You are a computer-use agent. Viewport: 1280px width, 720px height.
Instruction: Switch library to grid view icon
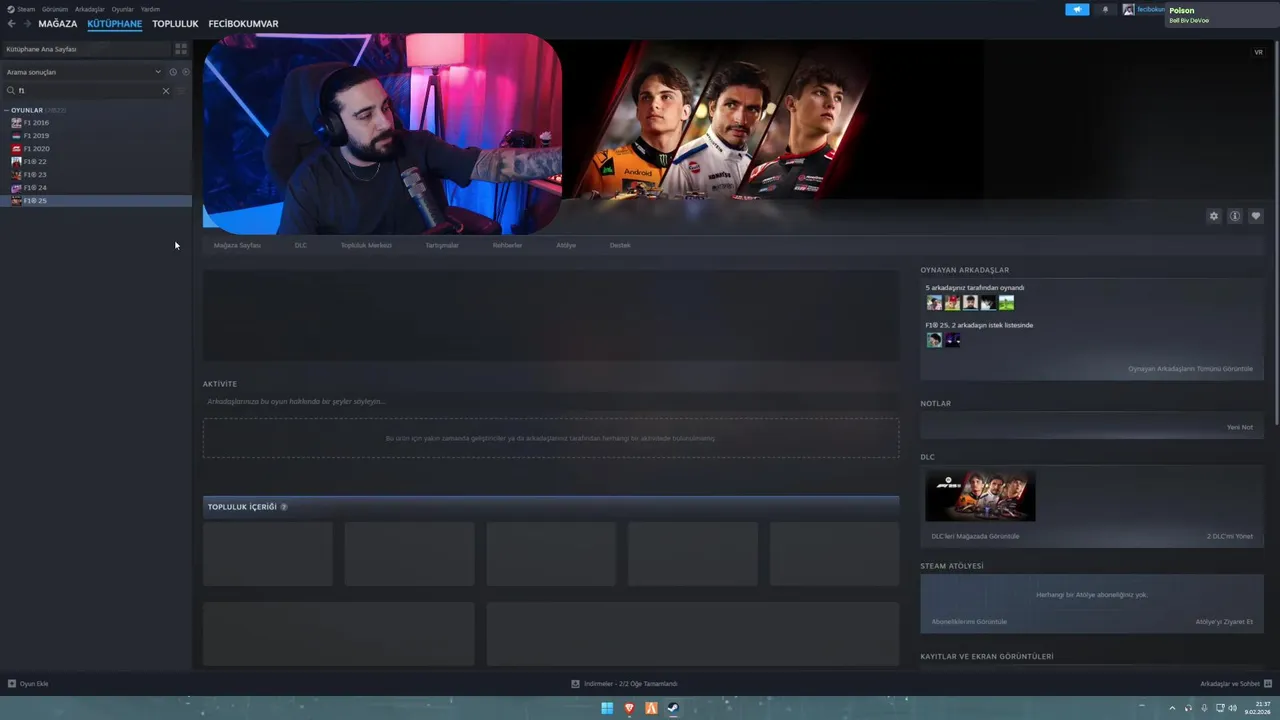pyautogui.click(x=181, y=48)
